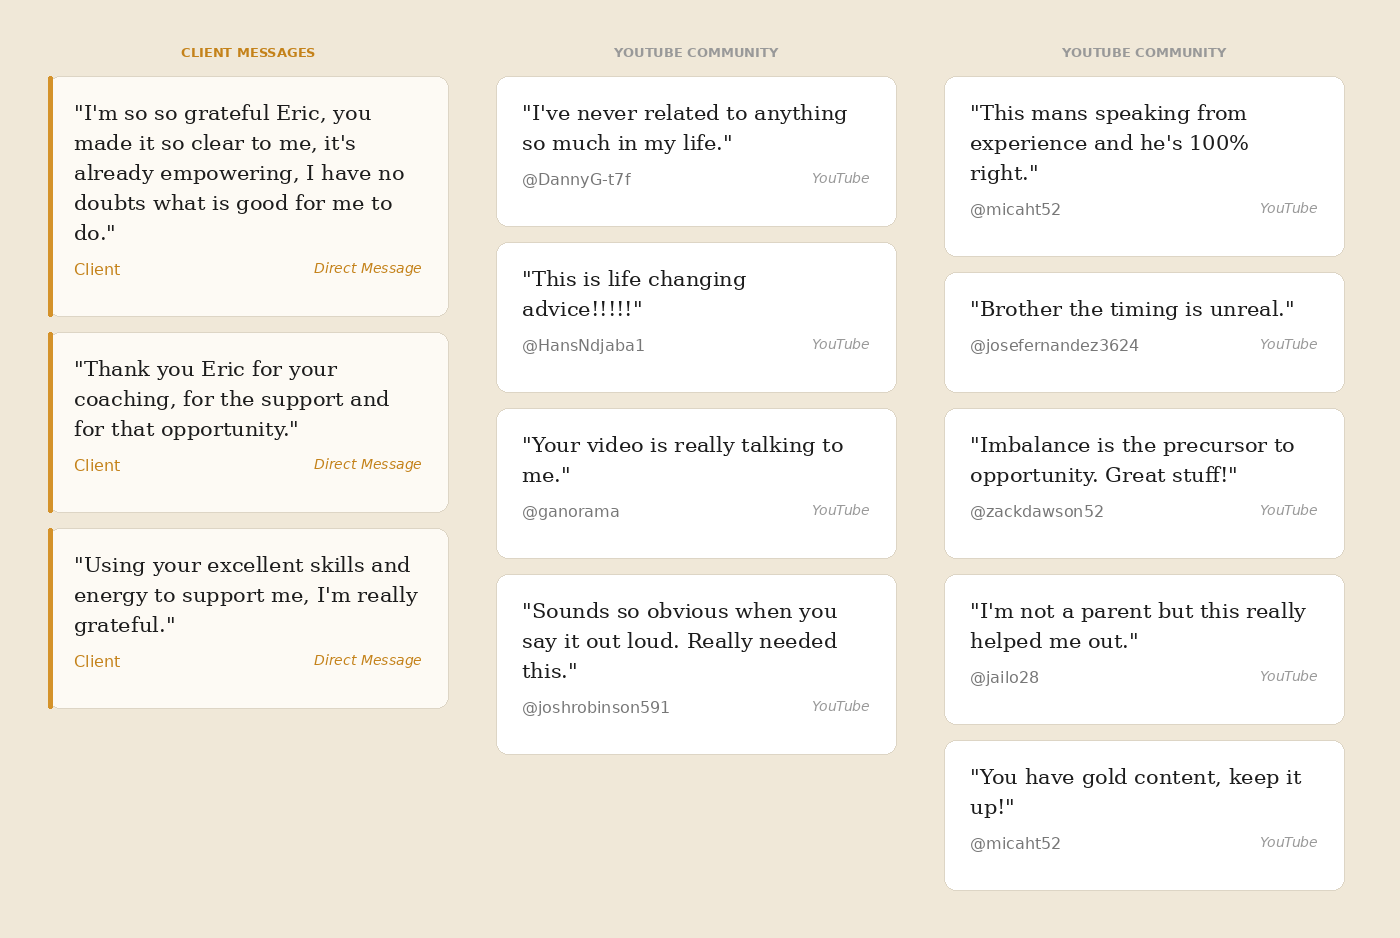Click the "Imbalance is the precursor" quote card
The height and width of the screenshot is (938, 1400).
[1144, 484]
